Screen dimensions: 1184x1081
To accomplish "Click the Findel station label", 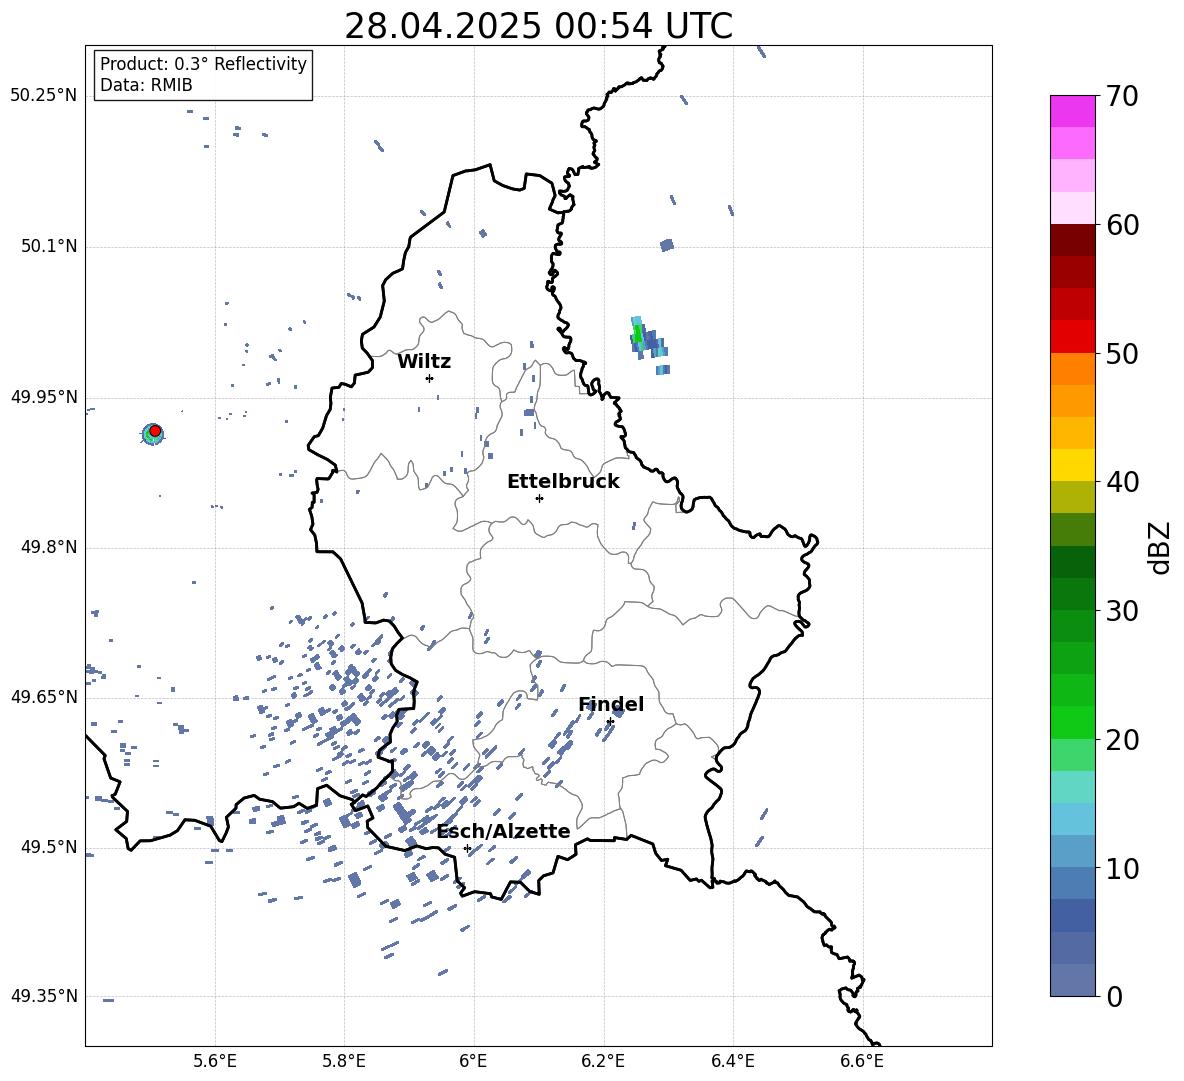I will pyautogui.click(x=611, y=704).
